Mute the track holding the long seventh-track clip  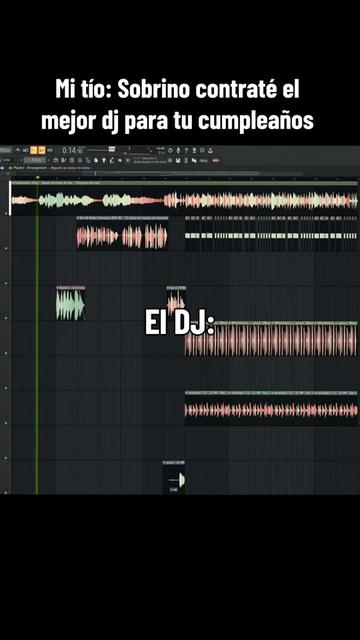click(6, 423)
